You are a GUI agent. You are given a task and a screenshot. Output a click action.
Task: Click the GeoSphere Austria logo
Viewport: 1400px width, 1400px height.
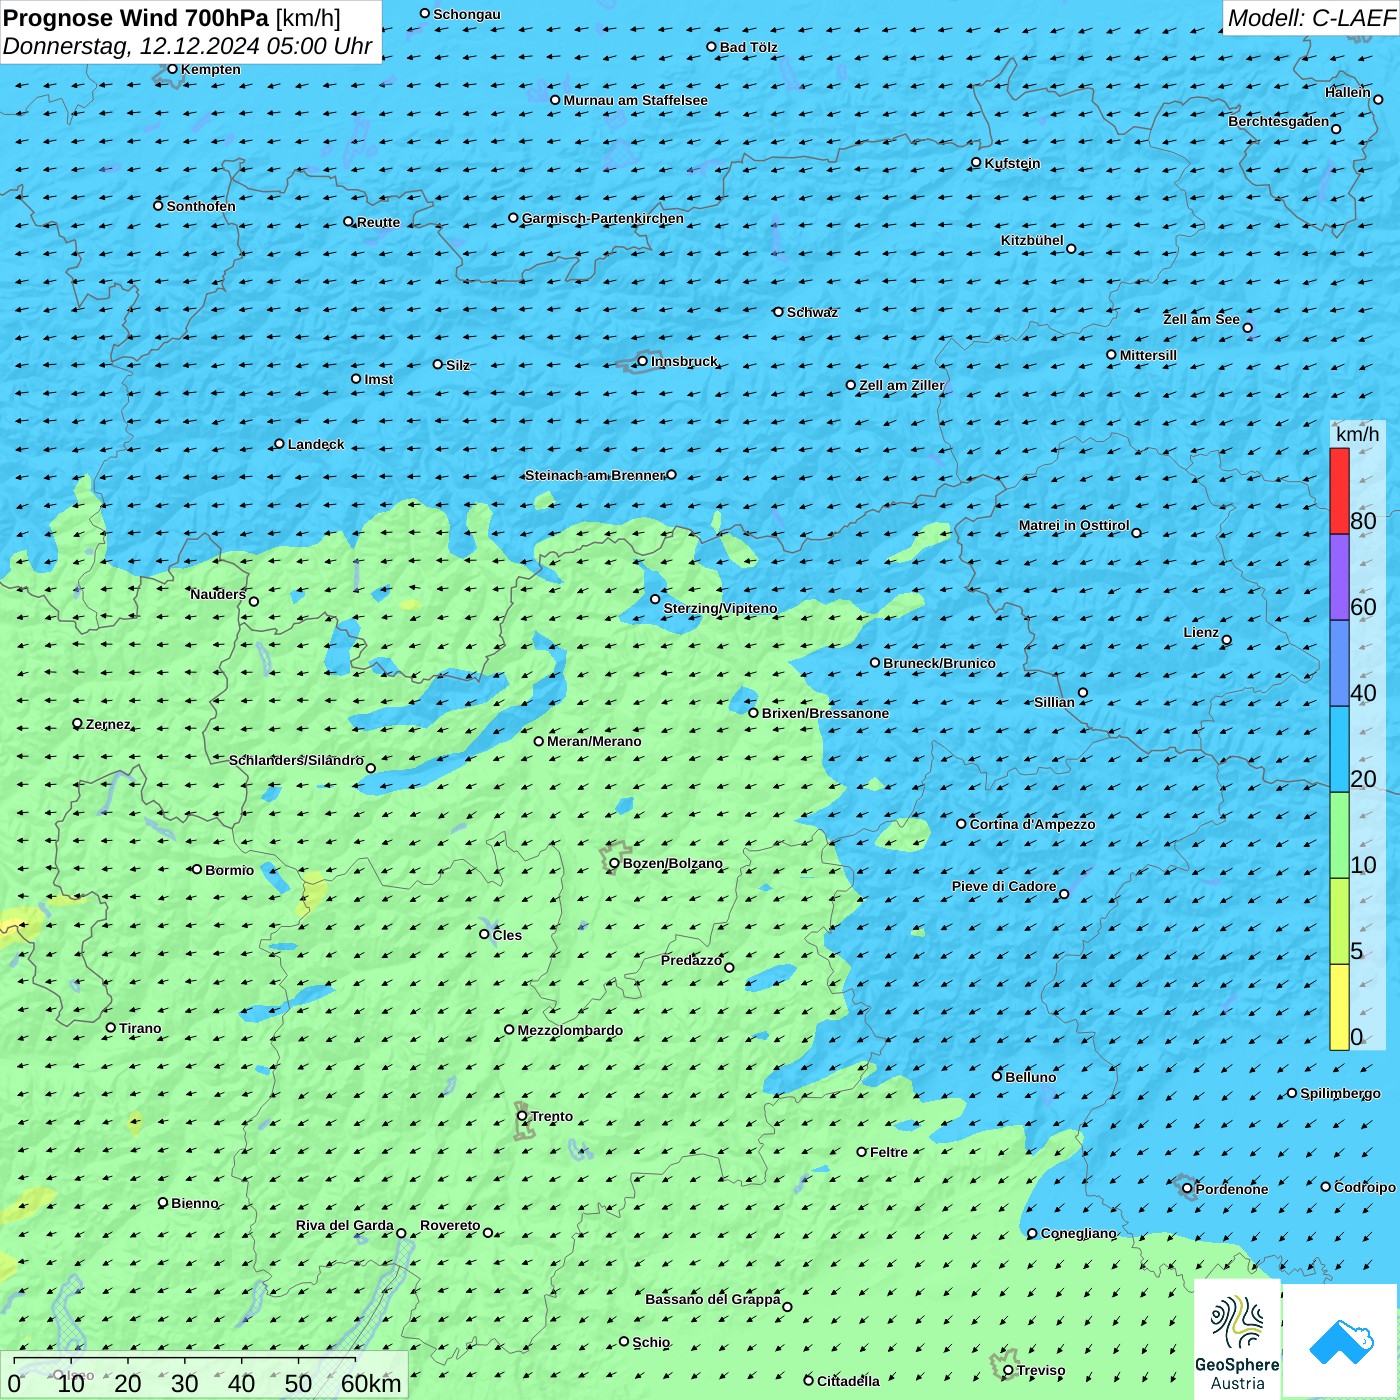click(x=1237, y=1341)
